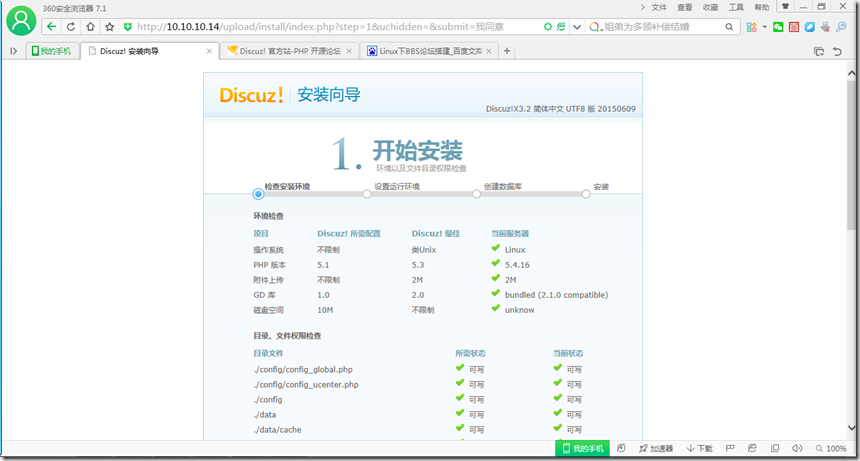Open the skin shirt icon in title bar
860x461 pixels.
click(785, 7)
